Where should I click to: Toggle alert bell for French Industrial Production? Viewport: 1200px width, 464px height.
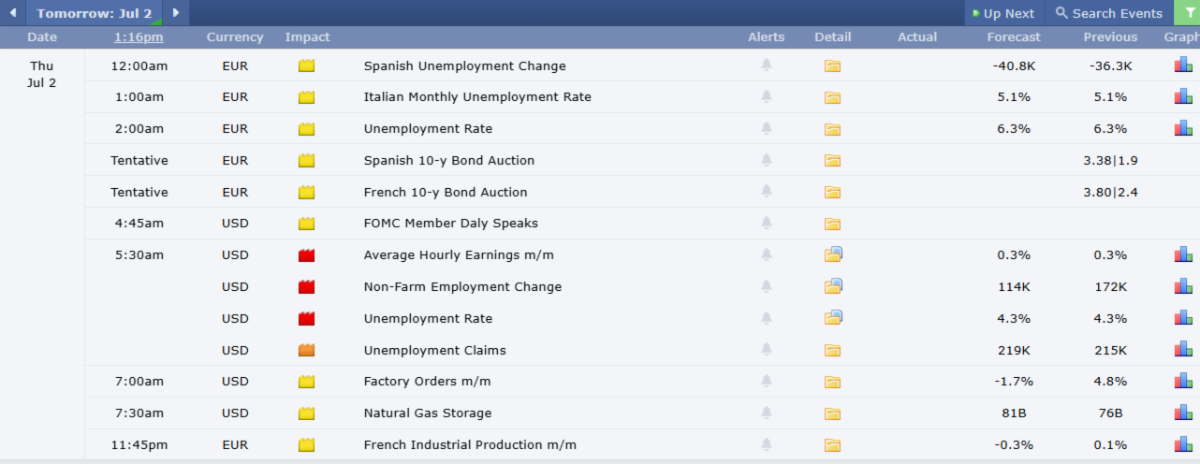767,445
